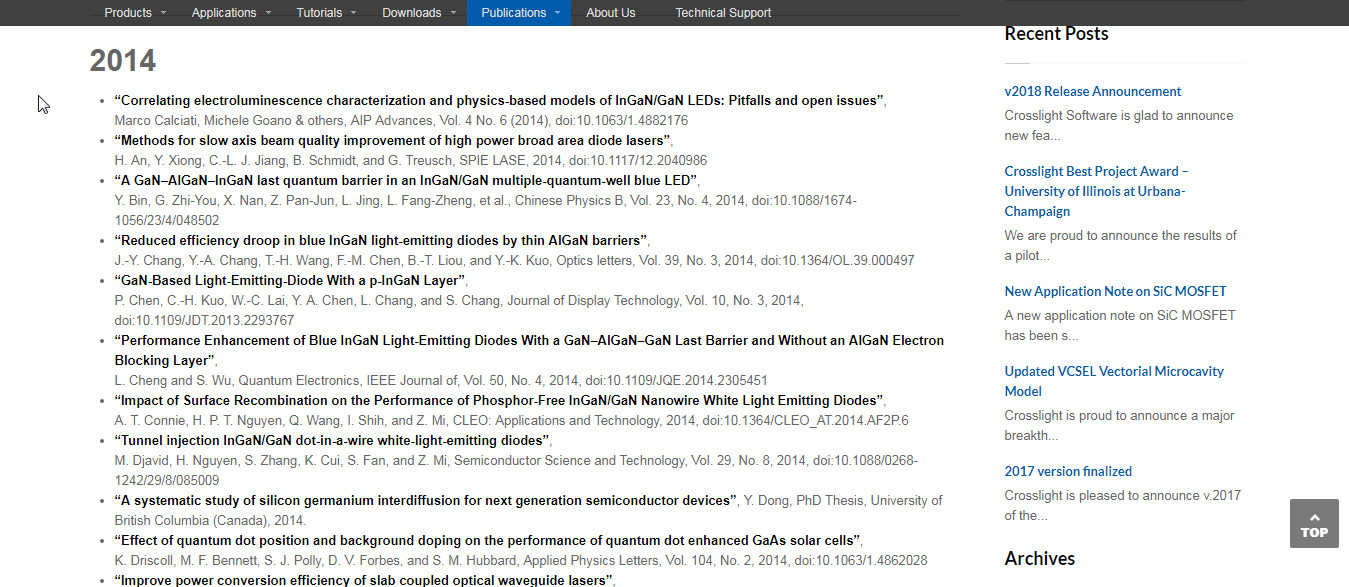Viewport: 1349px width, 587px height.
Task: Read the New Application Note on SiC MOSFET
Action: [x=1115, y=291]
